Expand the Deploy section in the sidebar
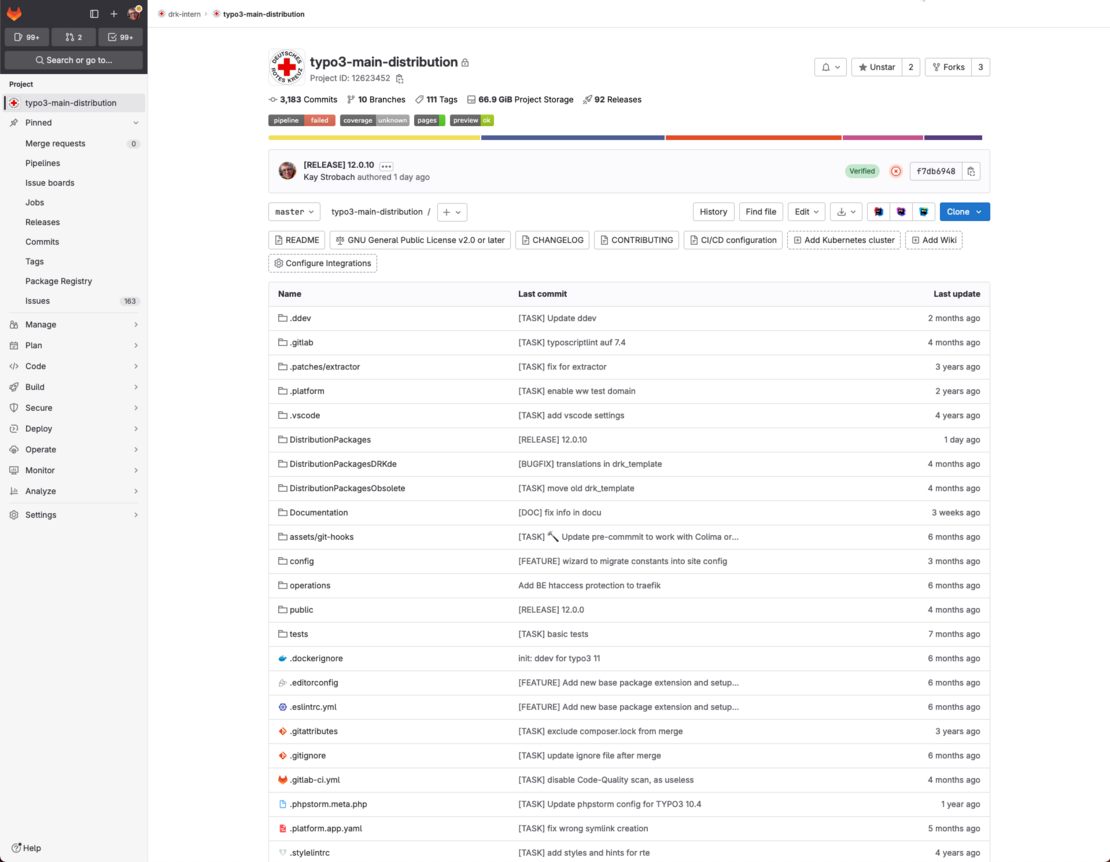 click(40, 428)
